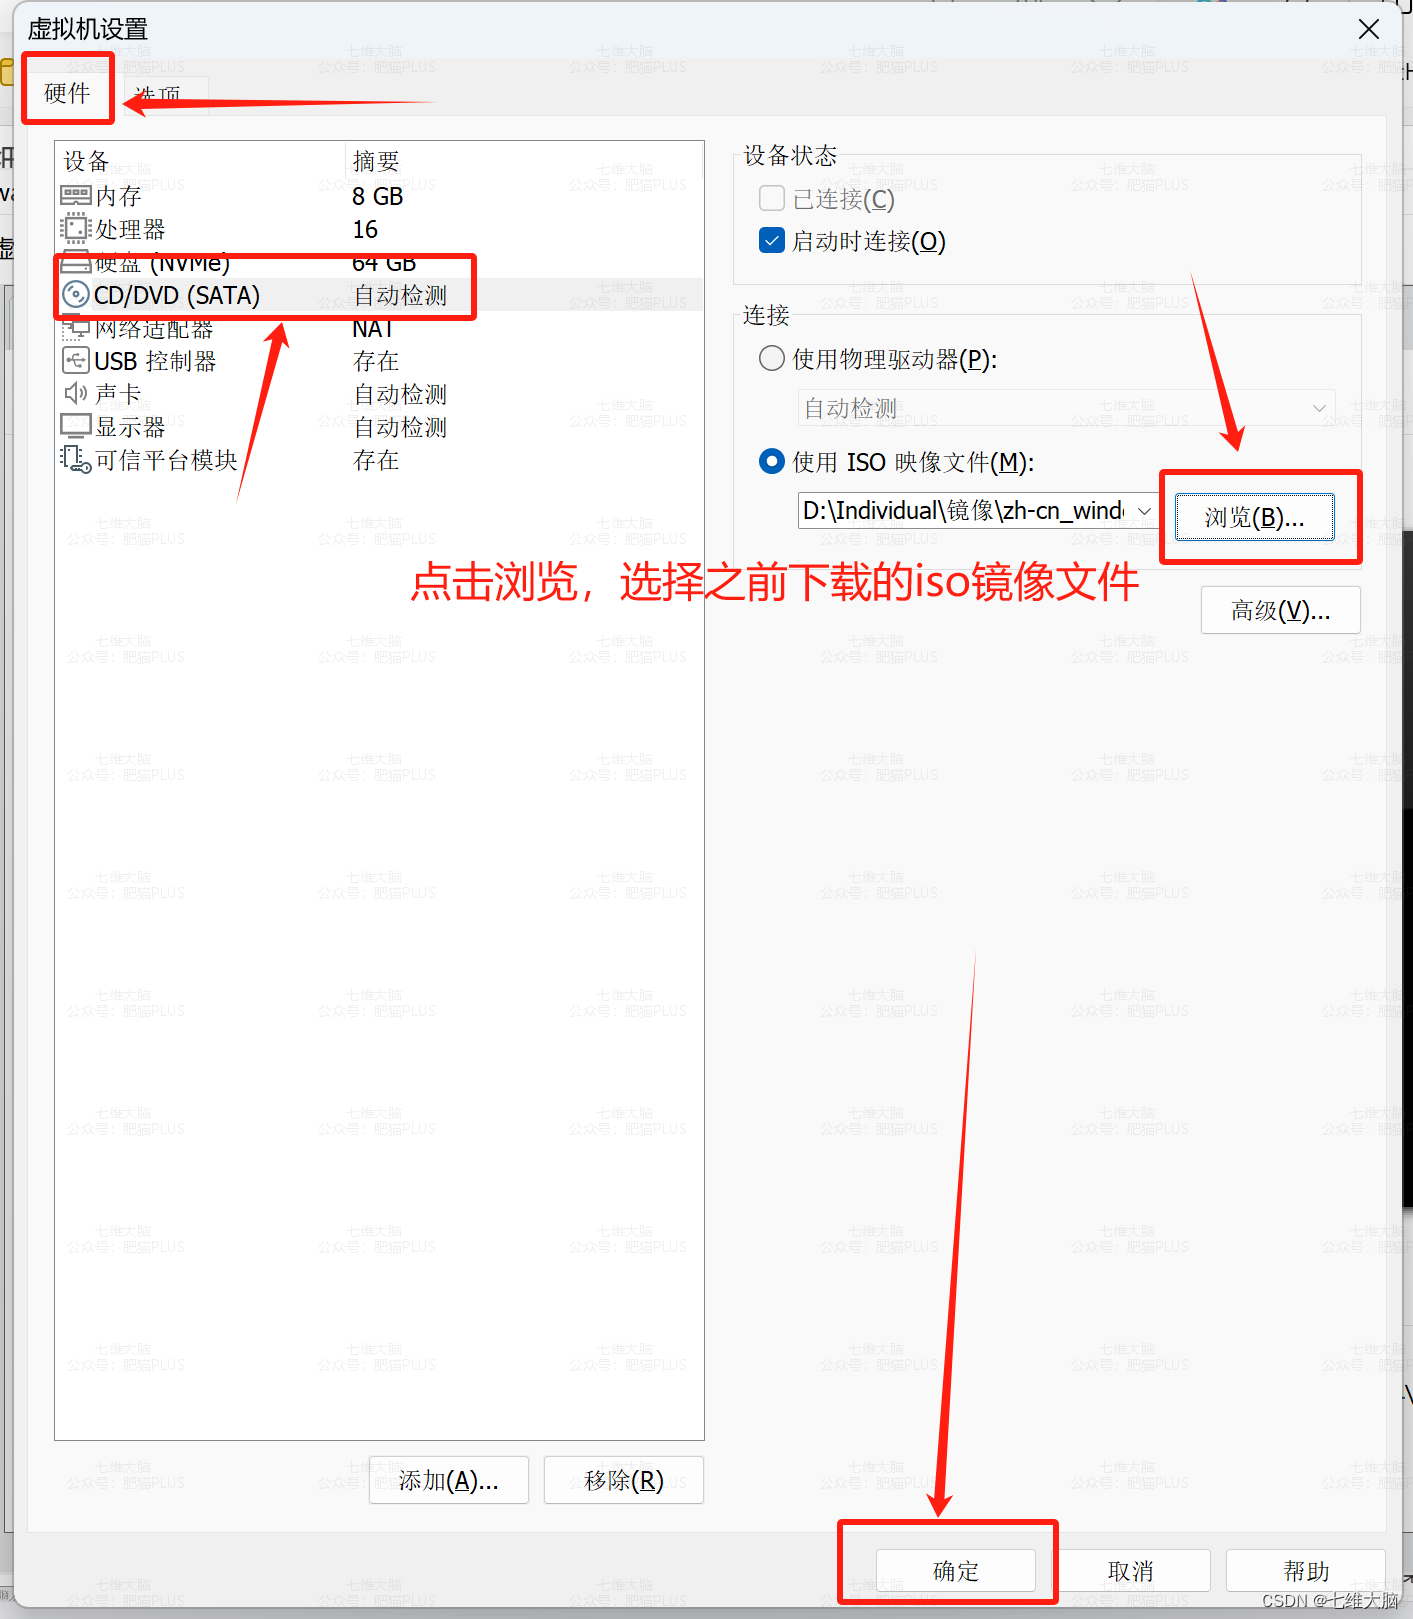The width and height of the screenshot is (1413, 1619).
Task: Click the 移除(R) button
Action: click(623, 1480)
